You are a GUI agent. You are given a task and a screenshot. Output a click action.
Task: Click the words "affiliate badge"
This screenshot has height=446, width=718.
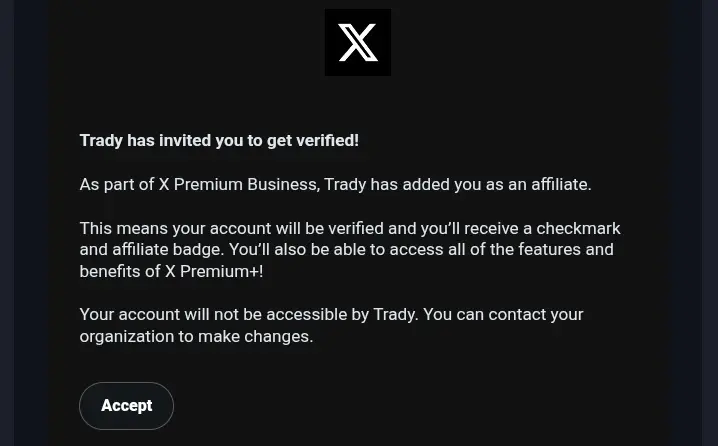(165, 250)
